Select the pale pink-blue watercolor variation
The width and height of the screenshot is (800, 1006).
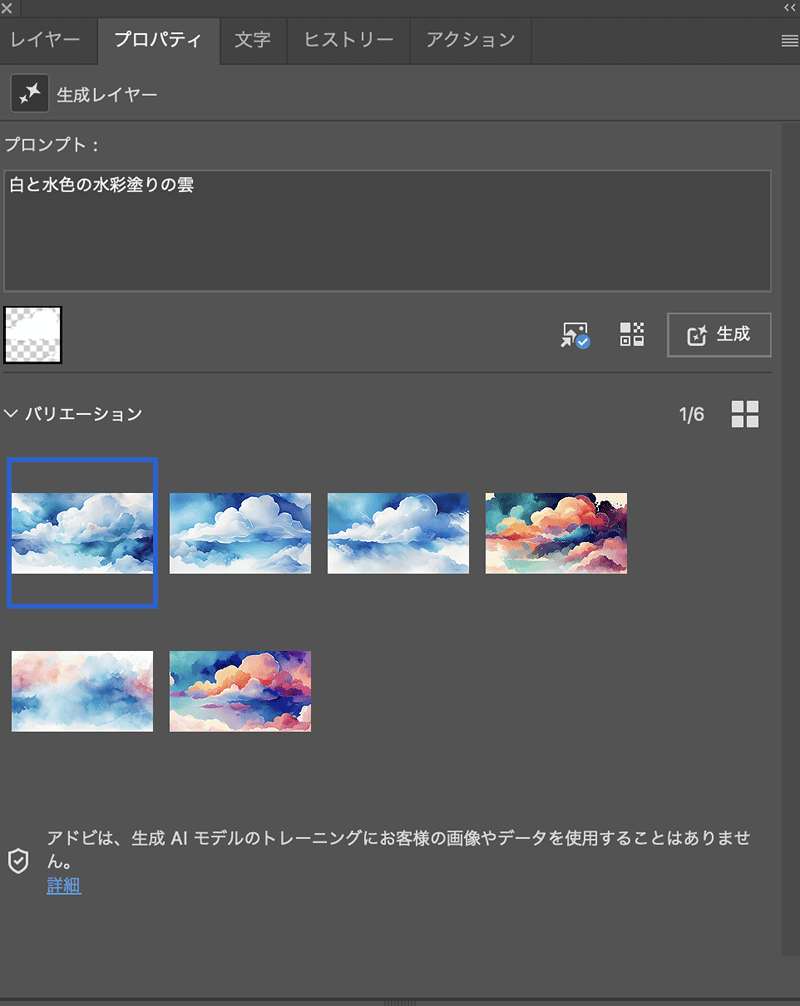pos(82,691)
